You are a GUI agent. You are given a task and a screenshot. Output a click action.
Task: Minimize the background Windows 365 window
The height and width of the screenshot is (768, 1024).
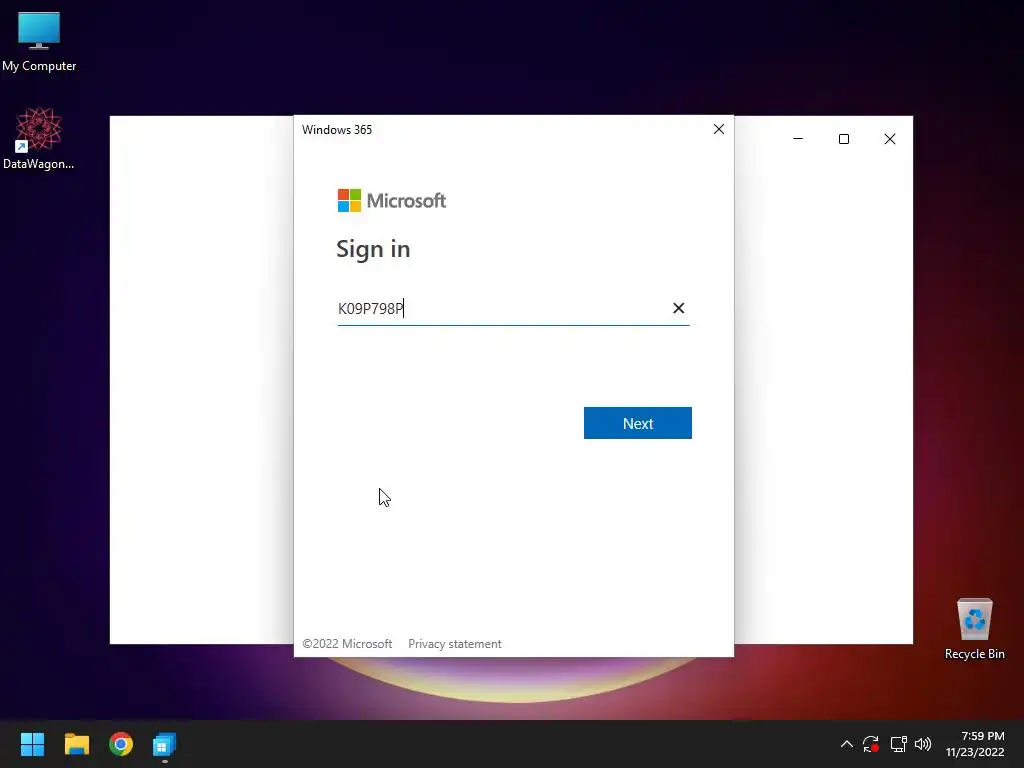coord(798,138)
